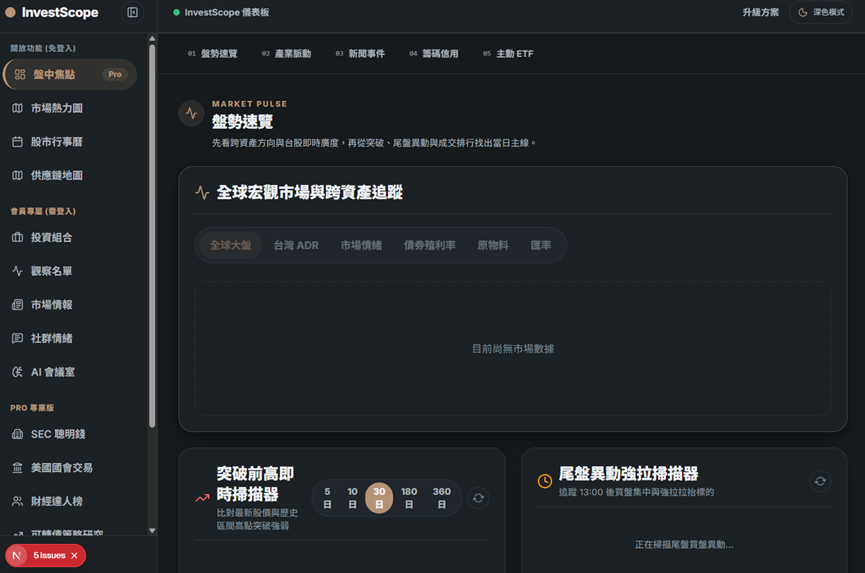
Task: Toggle 深色模式 dark mode button
Action: [x=821, y=12]
